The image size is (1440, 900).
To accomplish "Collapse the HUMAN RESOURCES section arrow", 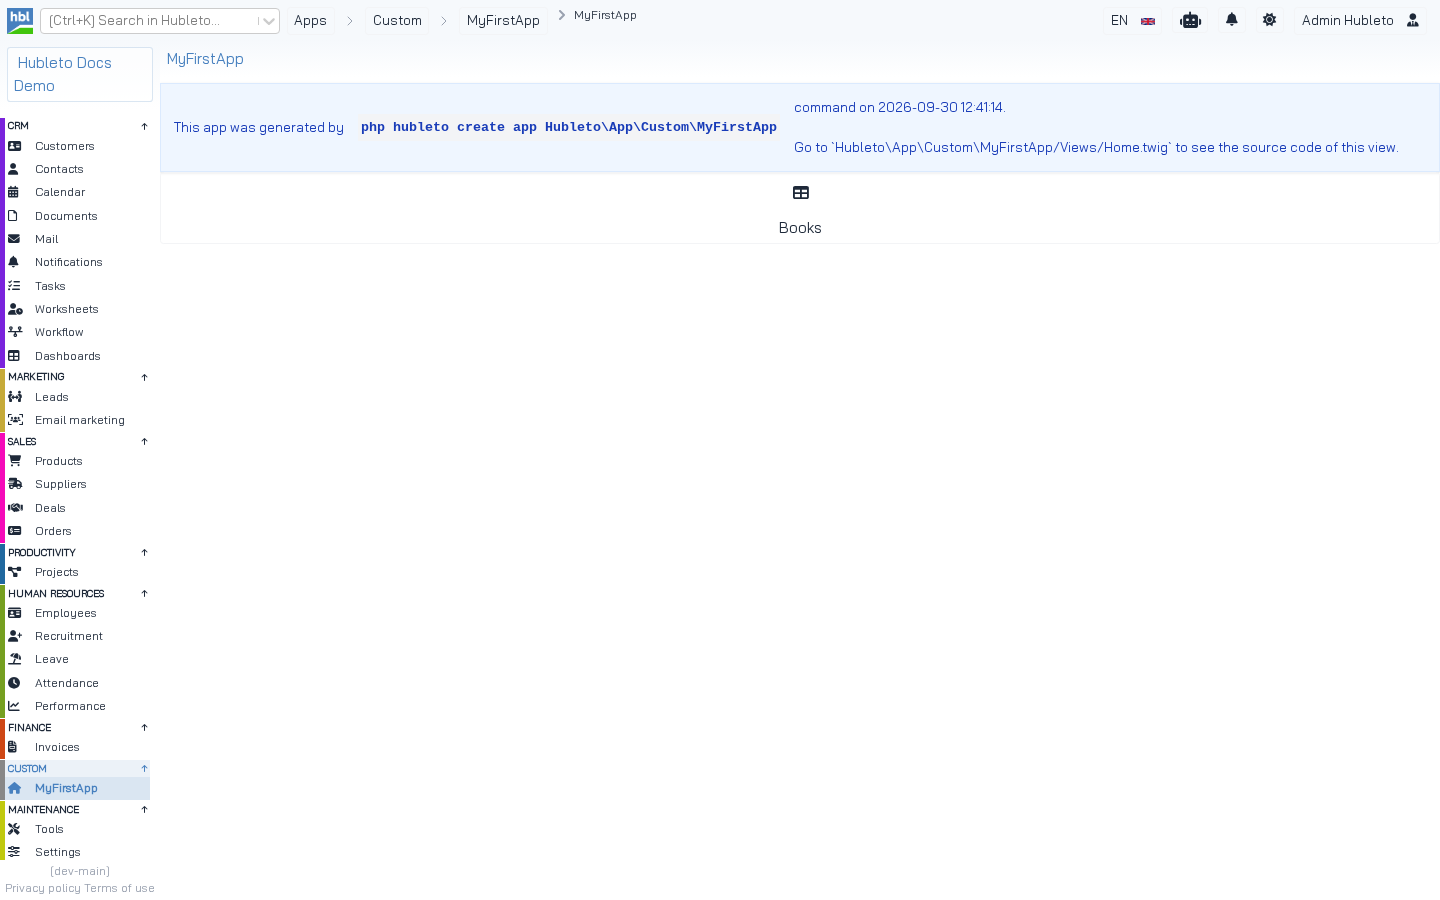I will pyautogui.click(x=144, y=593).
